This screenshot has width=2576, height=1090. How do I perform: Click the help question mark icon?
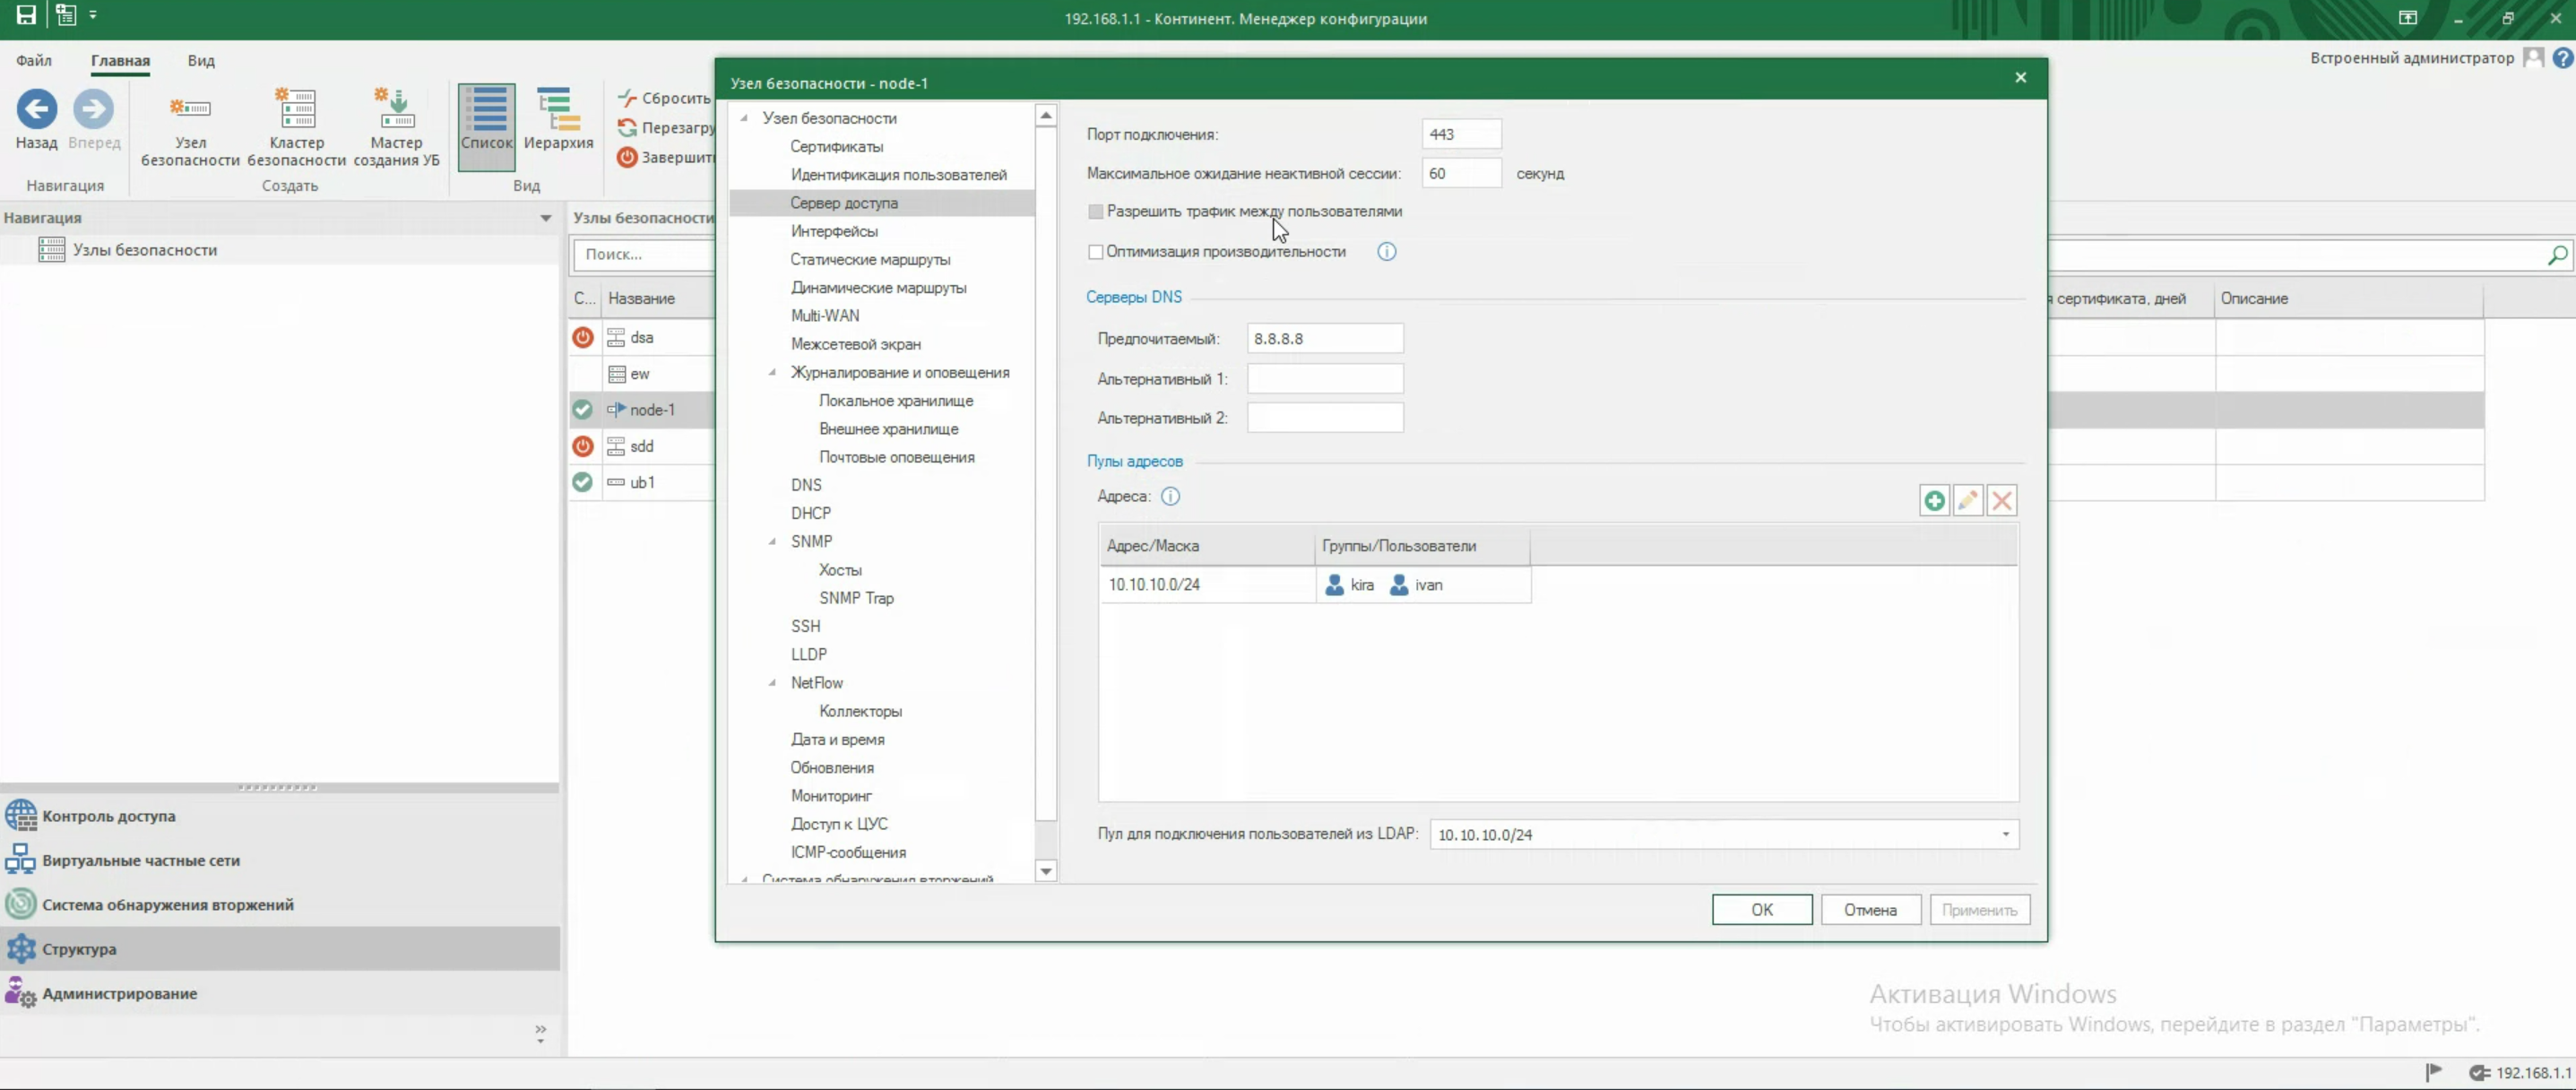[x=2561, y=59]
